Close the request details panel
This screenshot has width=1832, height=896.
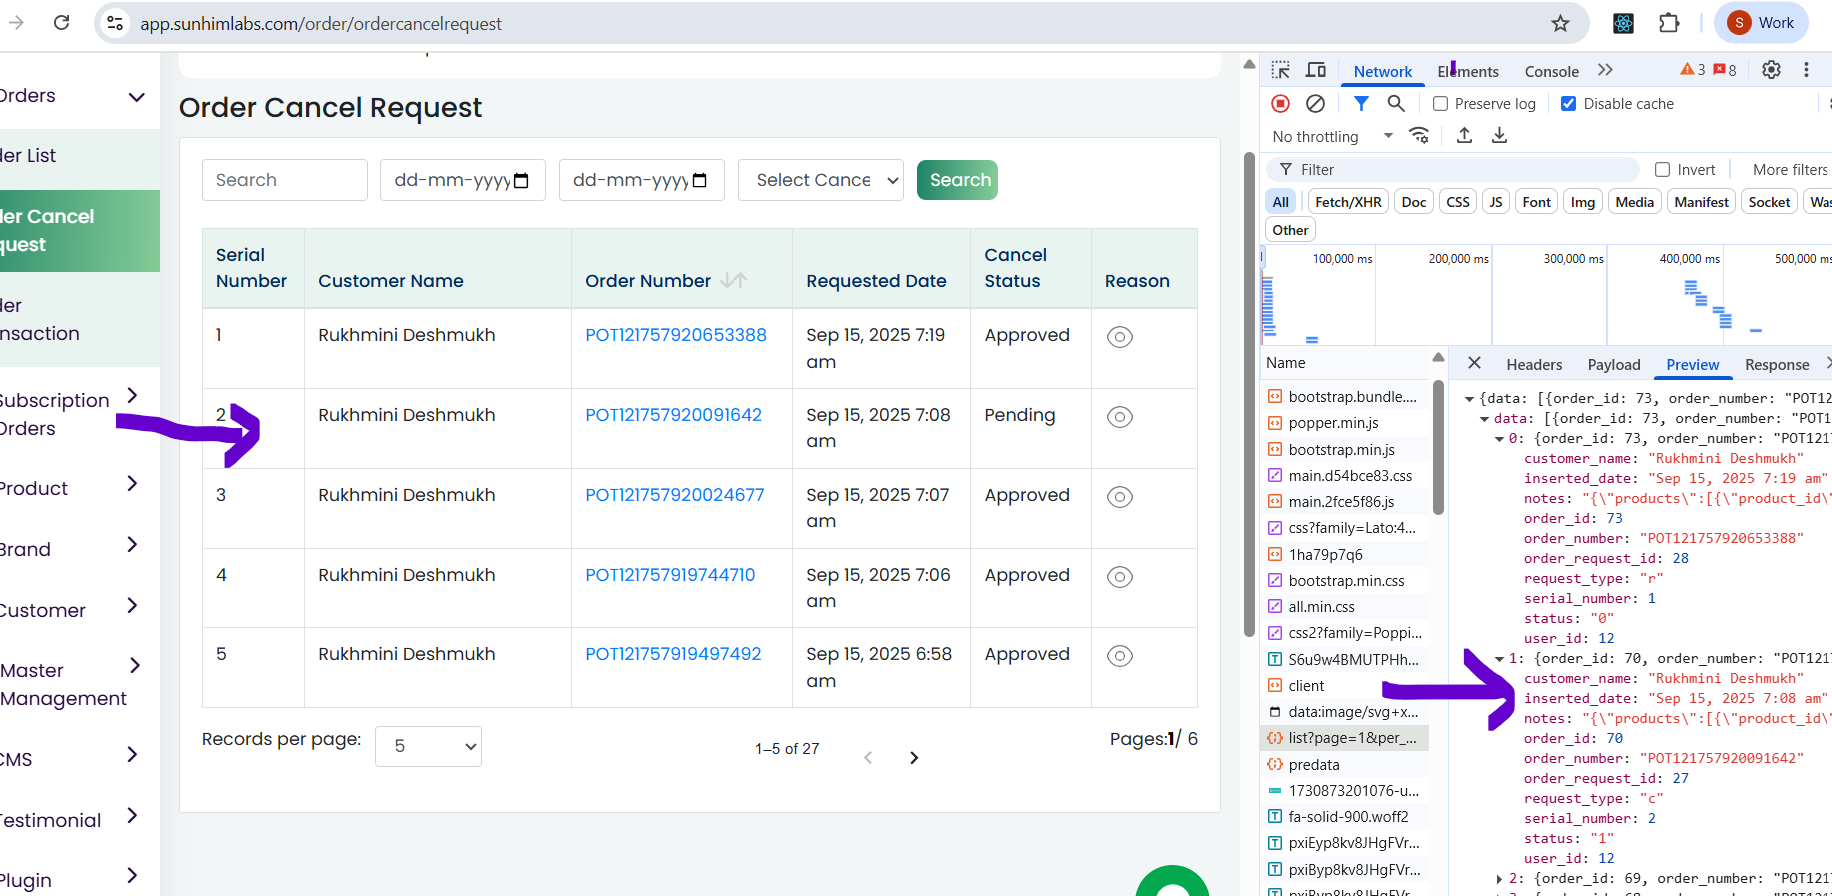click(x=1474, y=363)
